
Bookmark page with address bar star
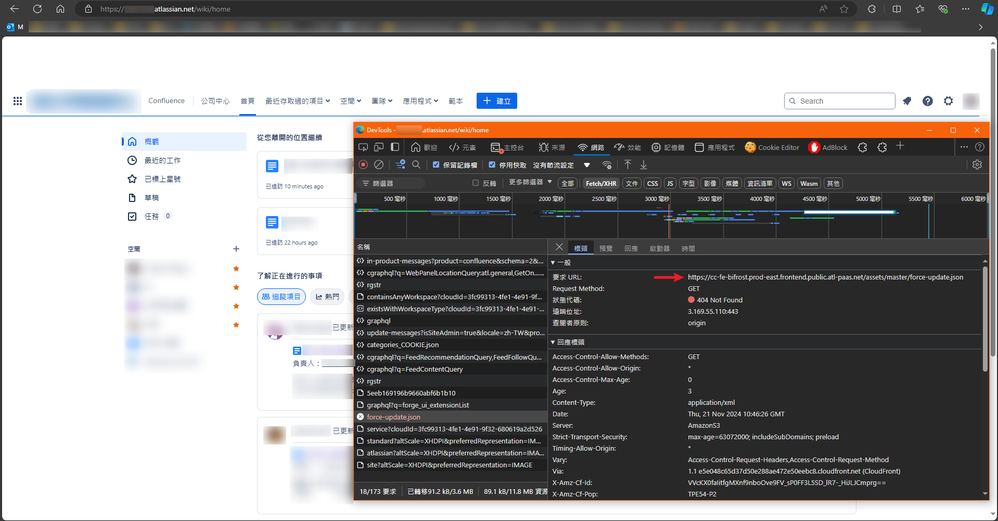tap(844, 9)
